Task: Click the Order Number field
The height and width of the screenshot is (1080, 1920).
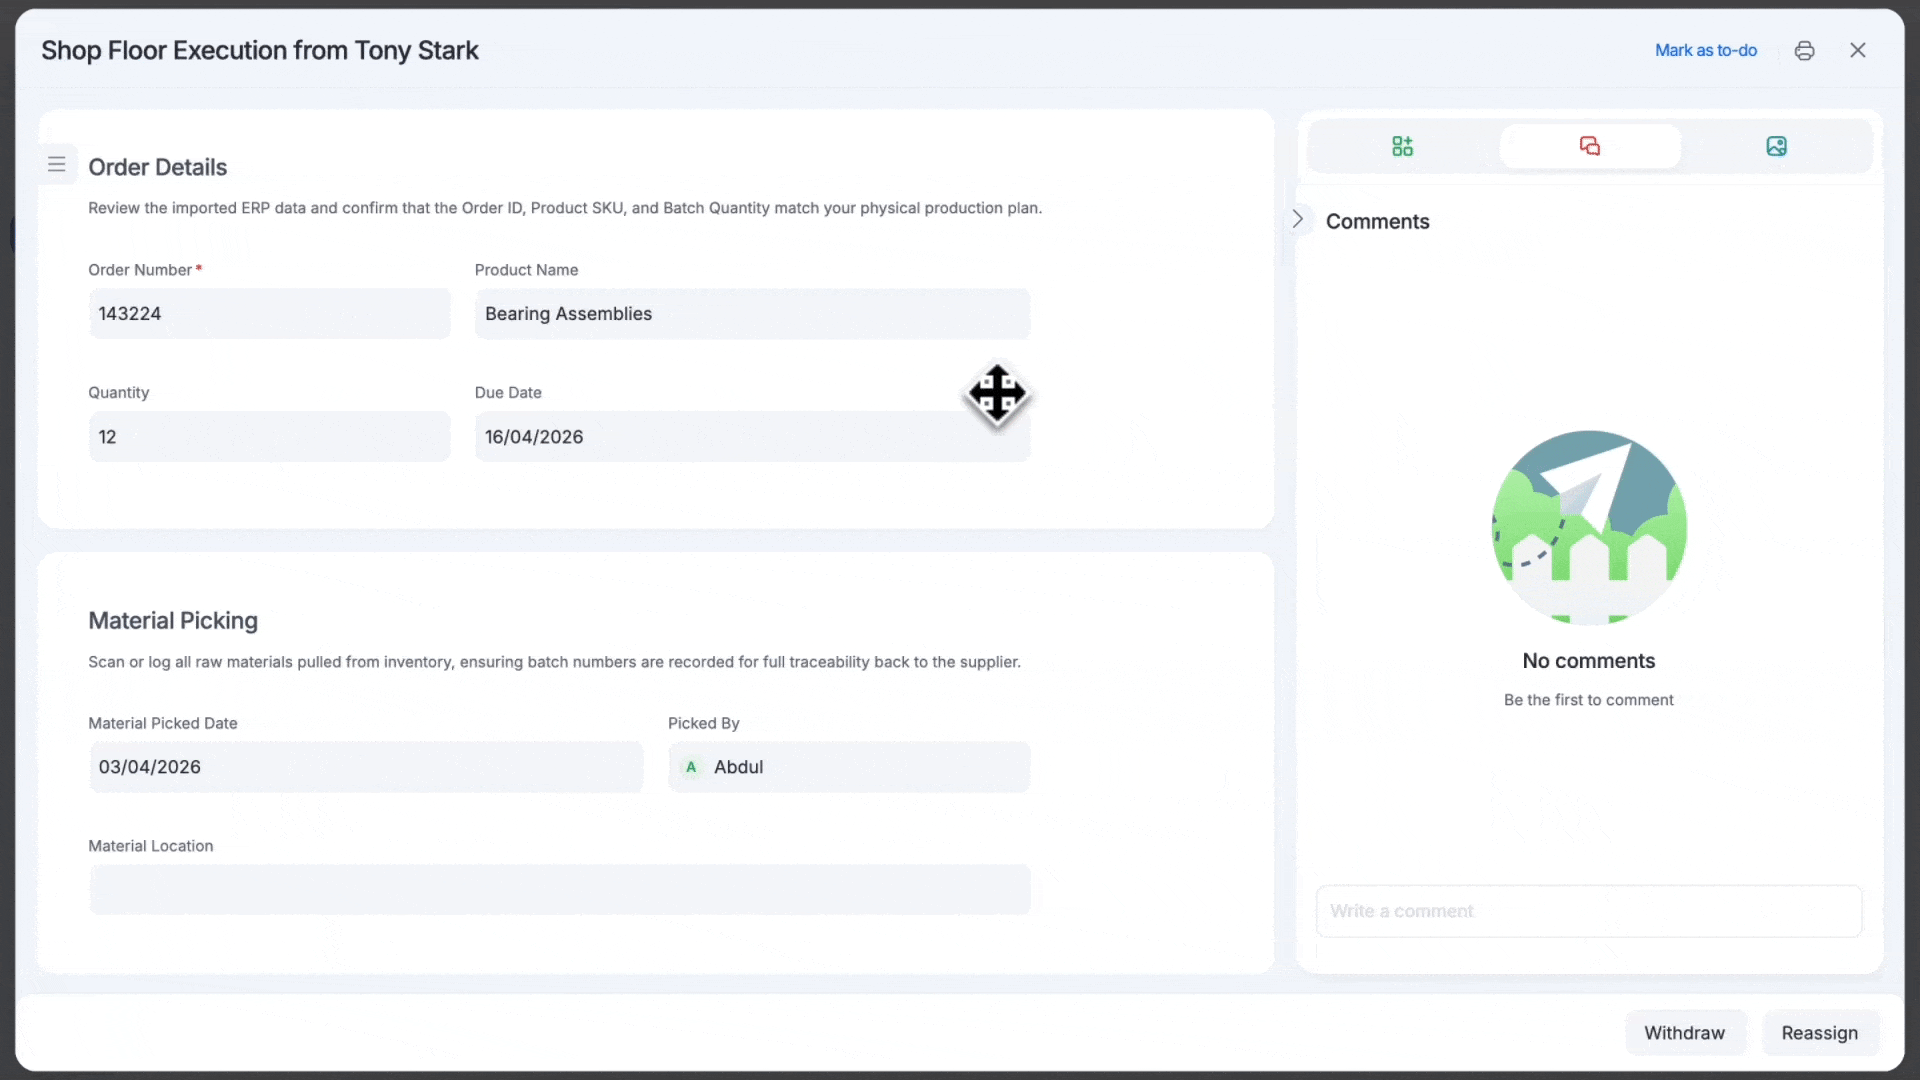Action: point(269,314)
